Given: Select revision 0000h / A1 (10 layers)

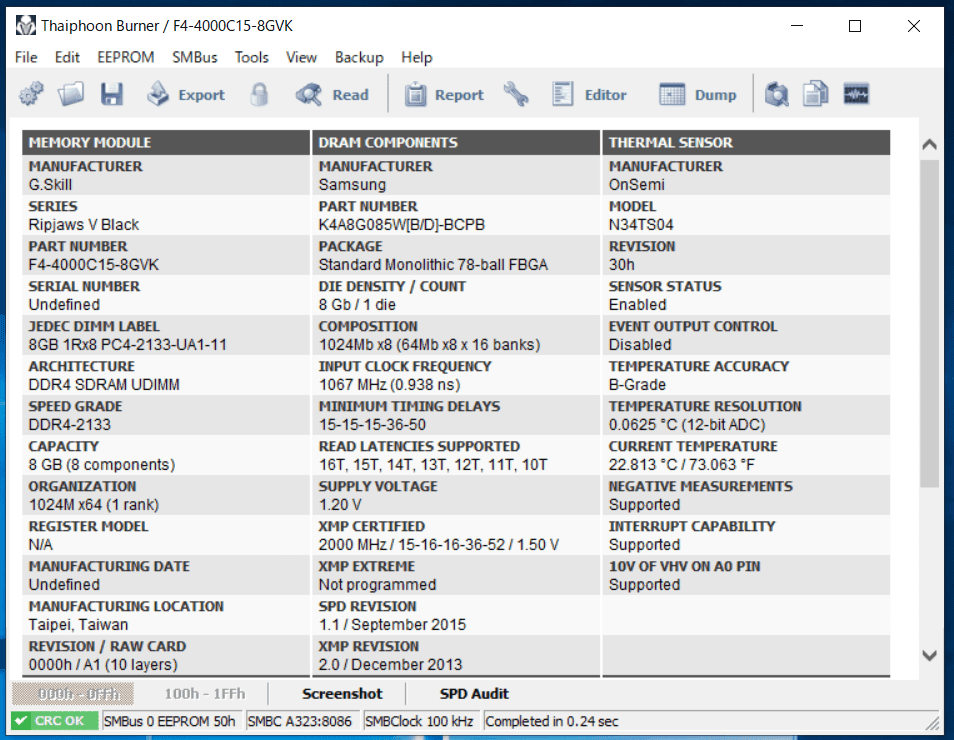Looking at the screenshot, I should coord(103,665).
